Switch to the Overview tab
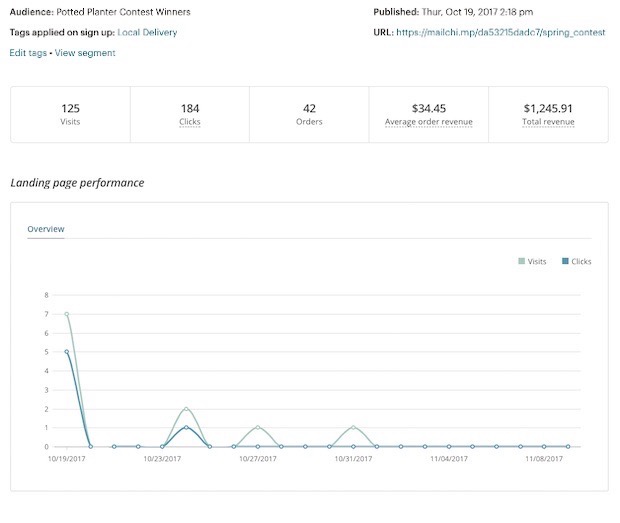Screen dimensions: 620x523 click(x=46, y=229)
